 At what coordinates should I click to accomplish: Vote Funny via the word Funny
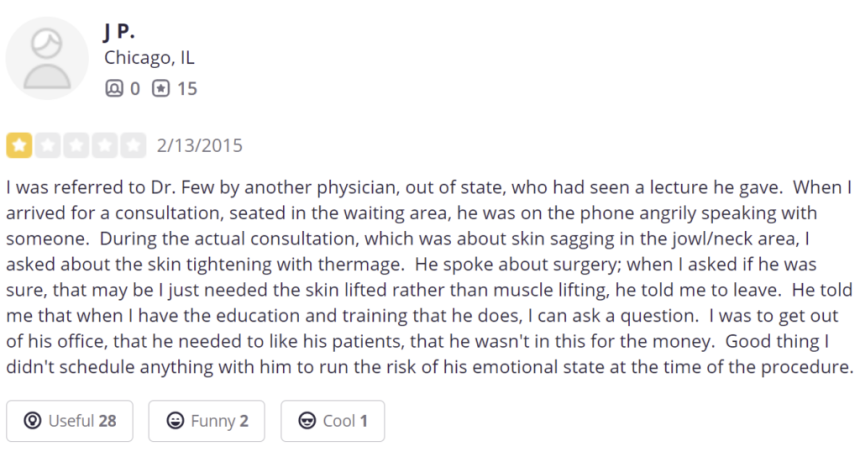[x=213, y=421]
